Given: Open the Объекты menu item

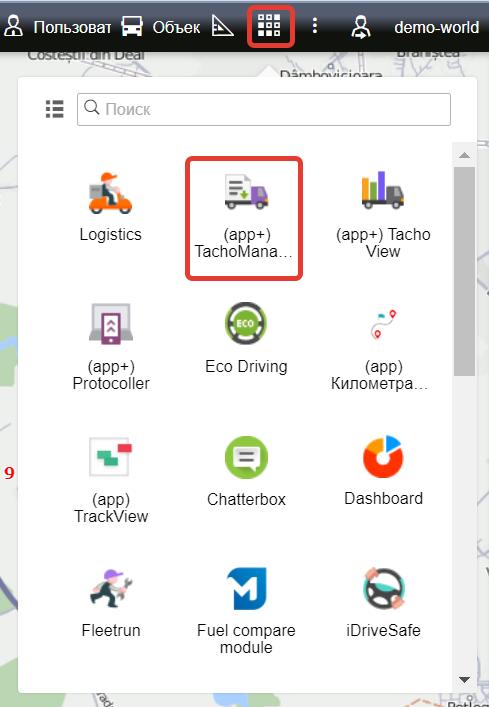Looking at the screenshot, I should (161, 27).
